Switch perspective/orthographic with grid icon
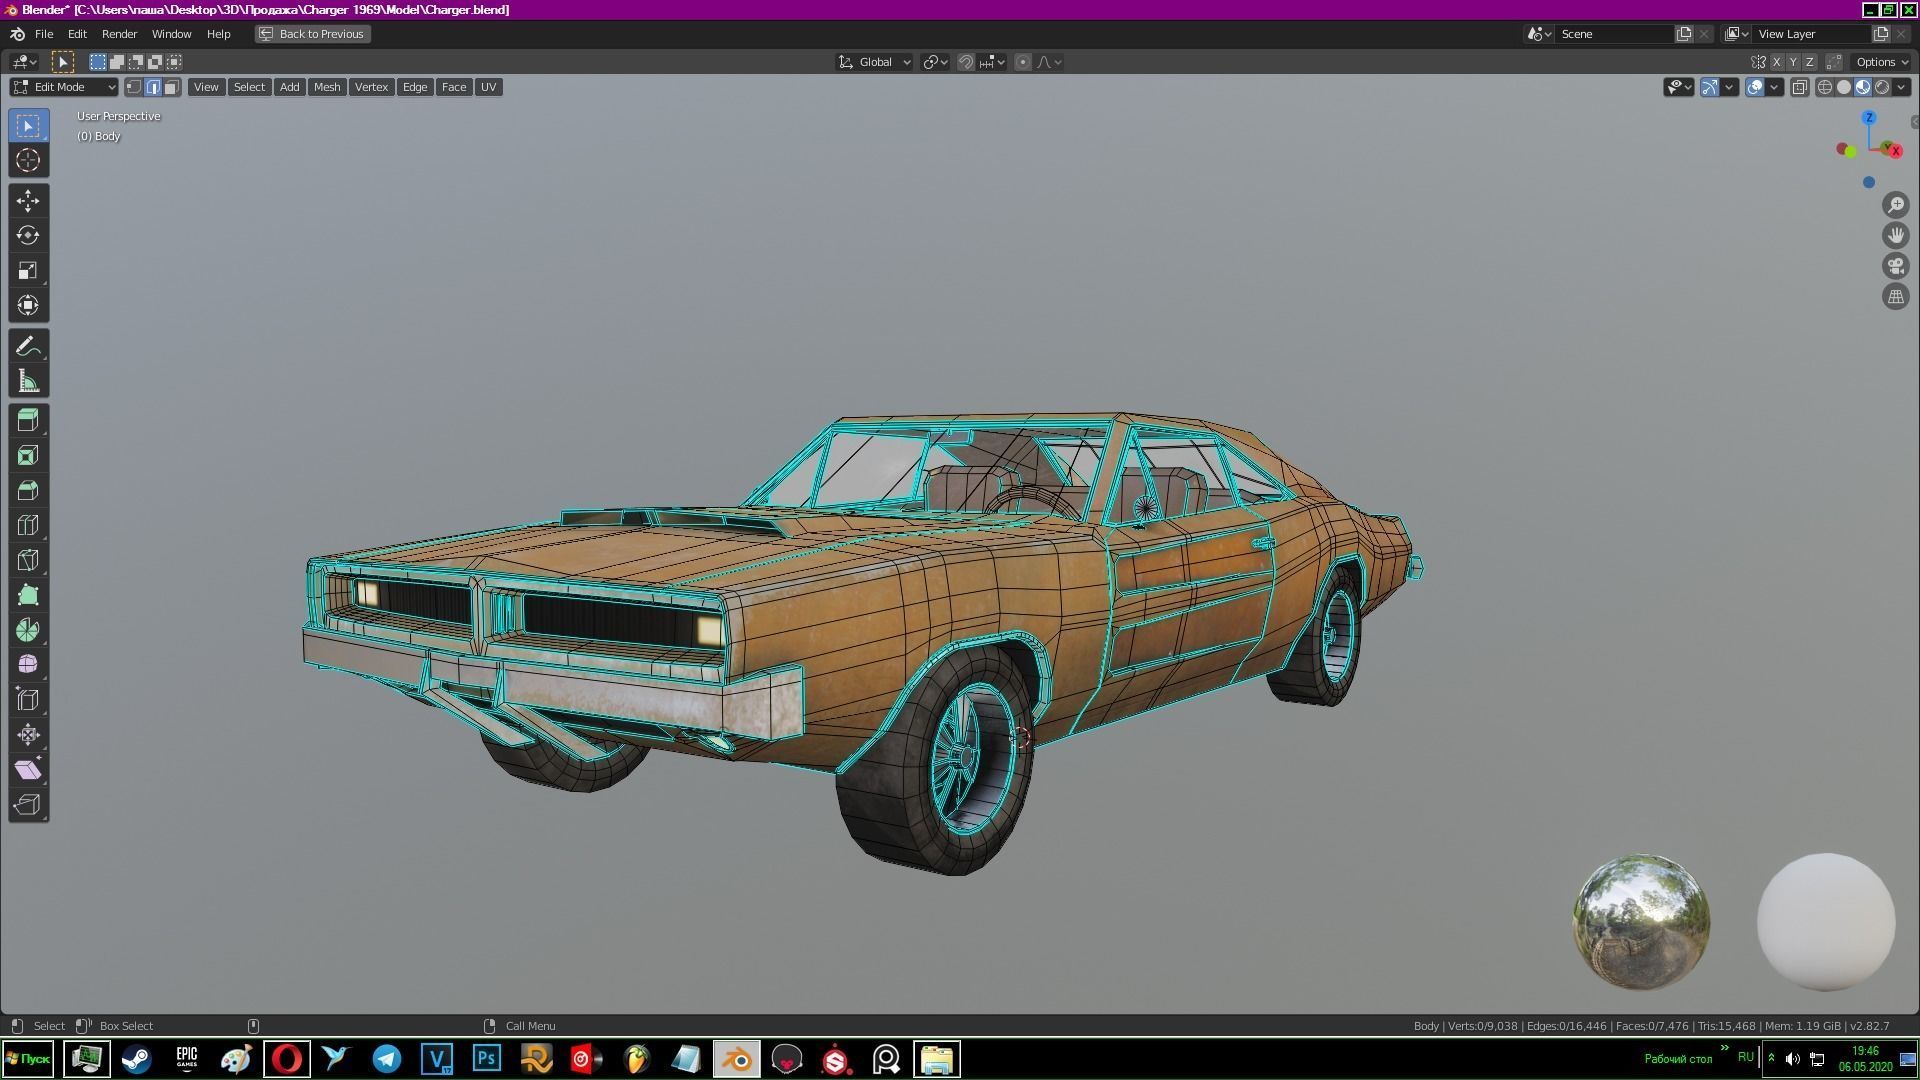This screenshot has width=1920, height=1080. (x=1896, y=297)
